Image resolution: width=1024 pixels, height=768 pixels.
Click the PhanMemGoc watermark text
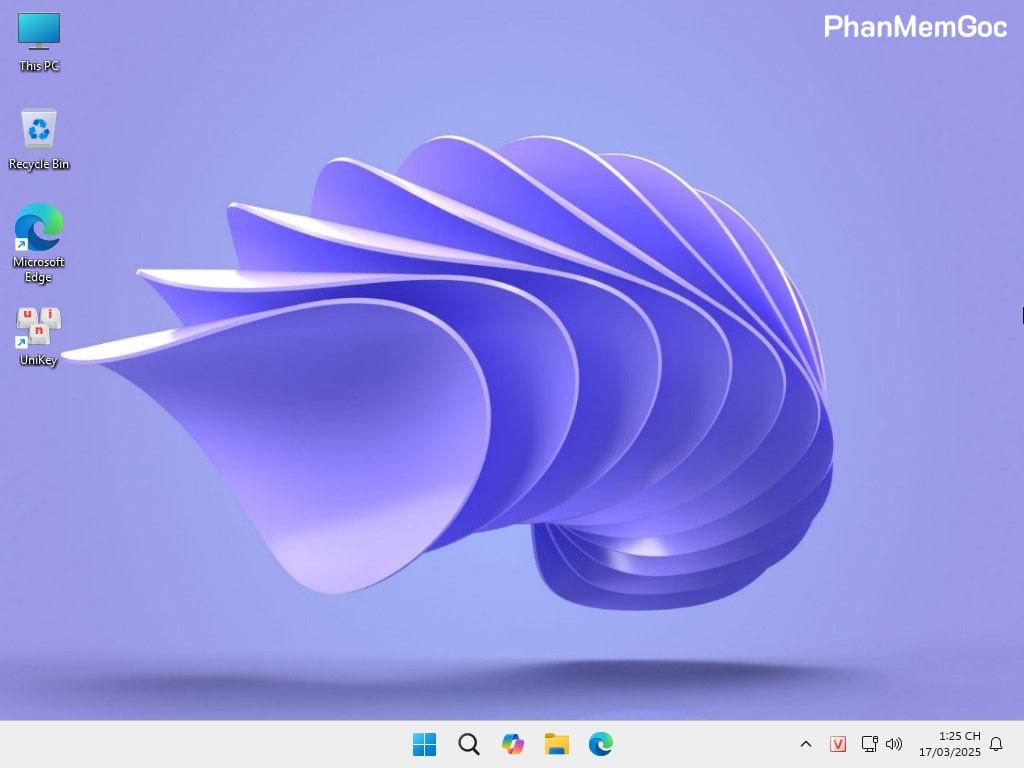(915, 27)
